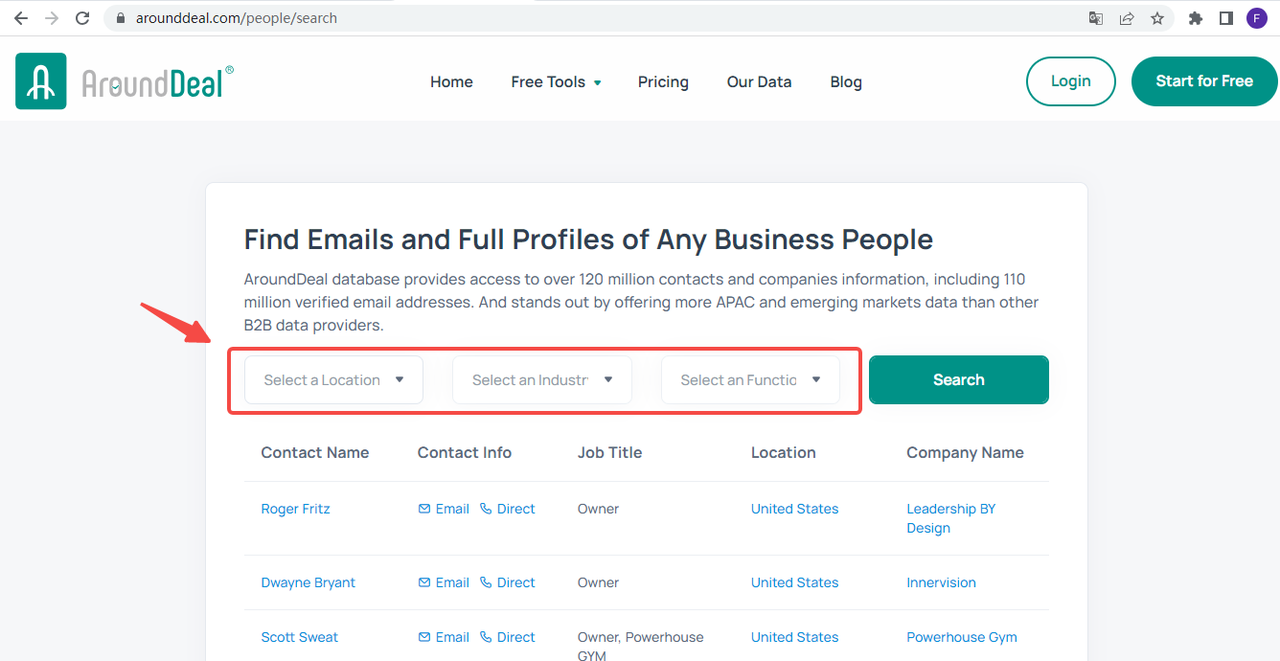
Task: Go to the Pricing page
Action: (663, 82)
